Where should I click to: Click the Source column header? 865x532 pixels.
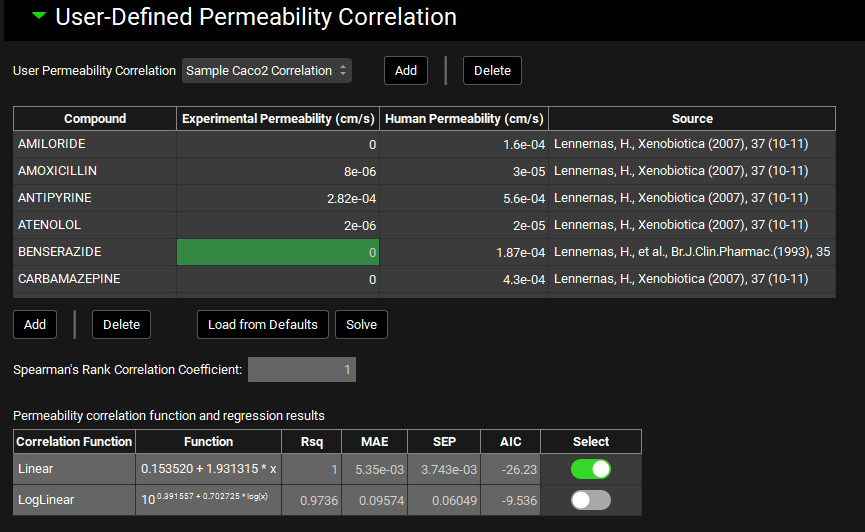[692, 118]
